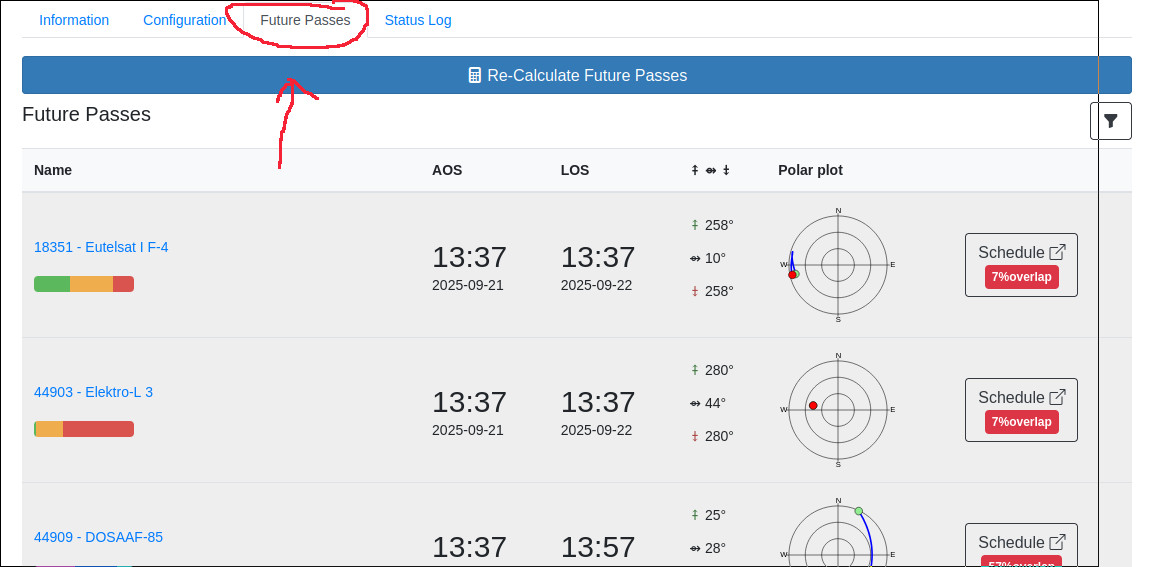Click red LOS azimuth icon for Elektro-L 3

tap(695, 436)
